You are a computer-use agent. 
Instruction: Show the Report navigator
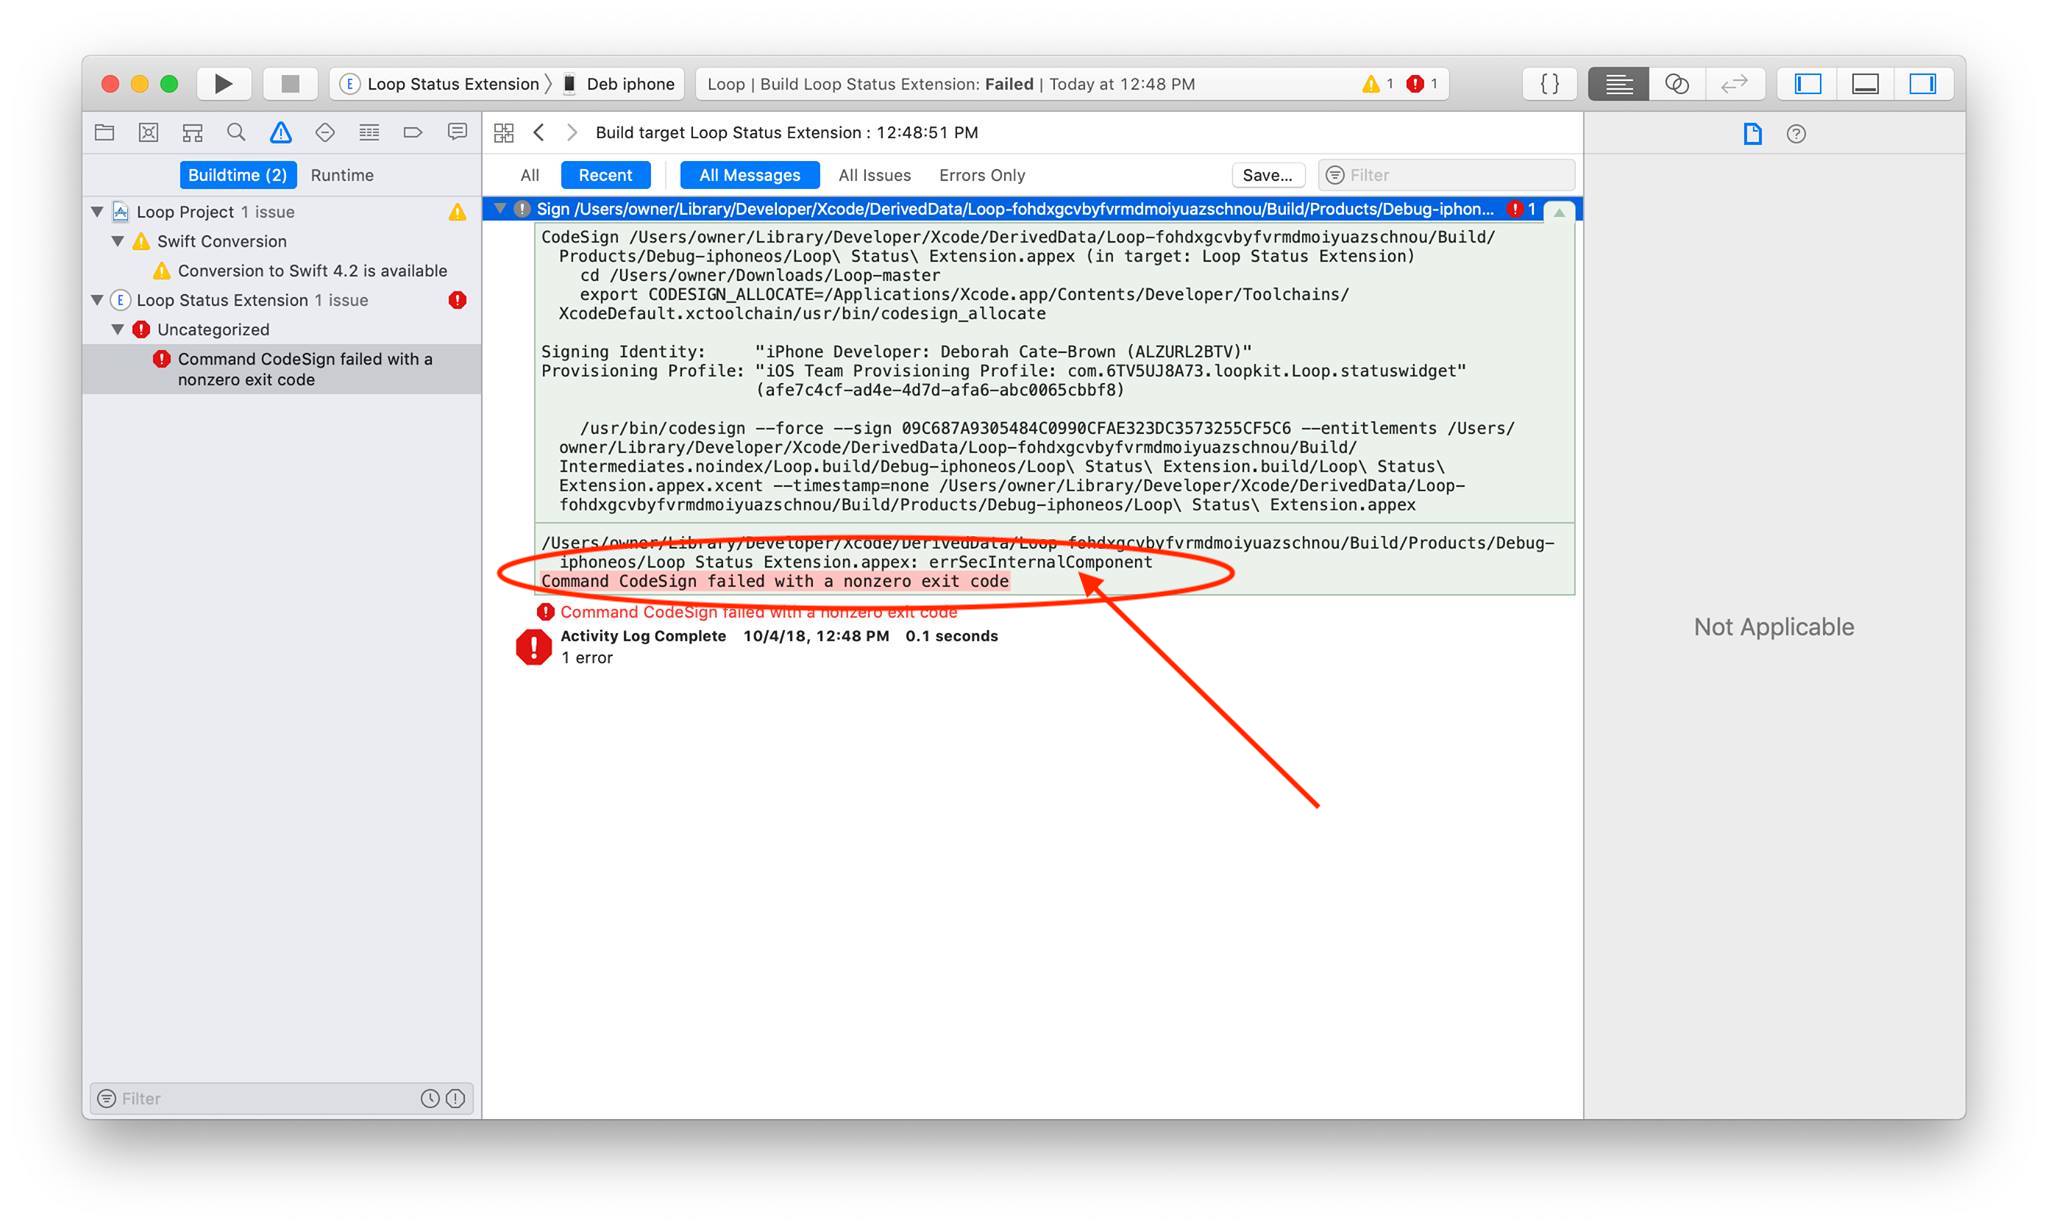coord(457,132)
